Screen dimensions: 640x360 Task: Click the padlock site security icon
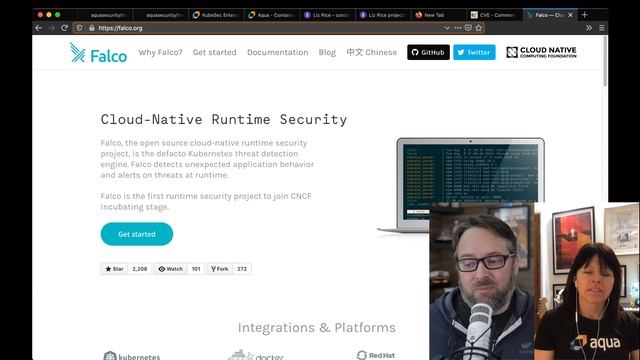[91, 28]
